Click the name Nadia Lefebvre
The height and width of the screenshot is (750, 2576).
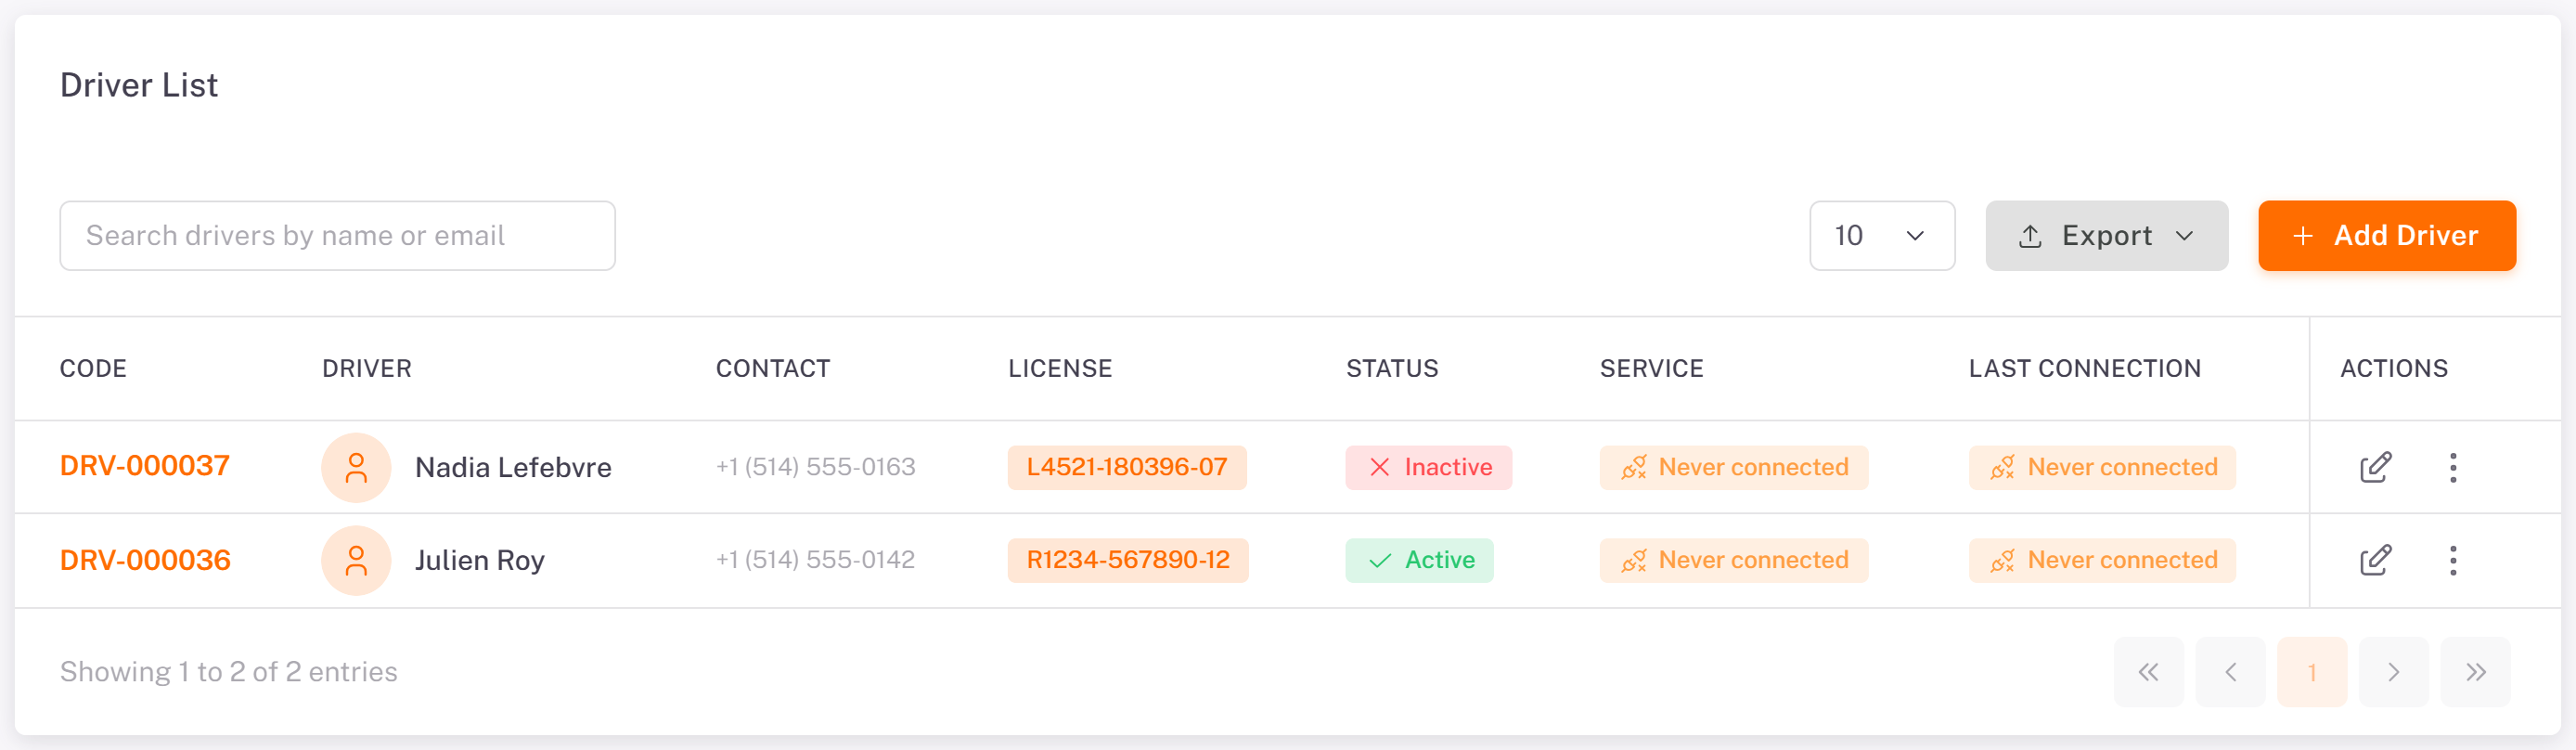513,467
